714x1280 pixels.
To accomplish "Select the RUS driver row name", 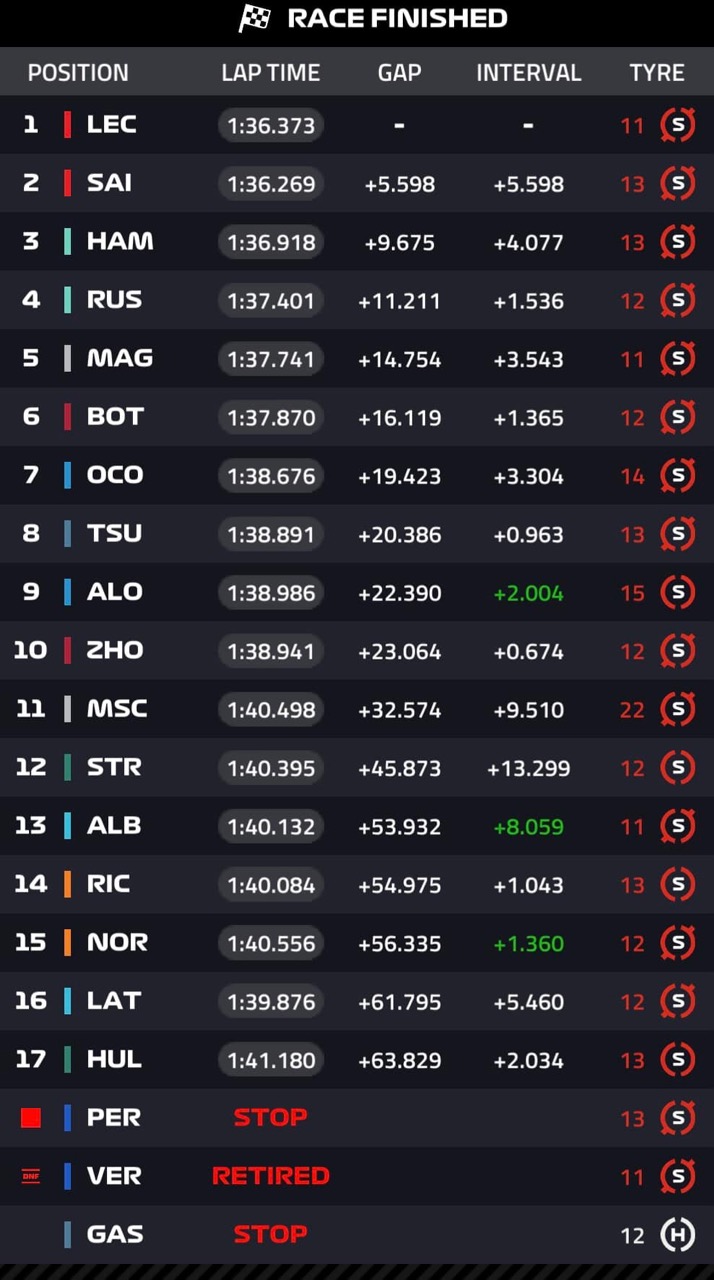I will point(114,300).
